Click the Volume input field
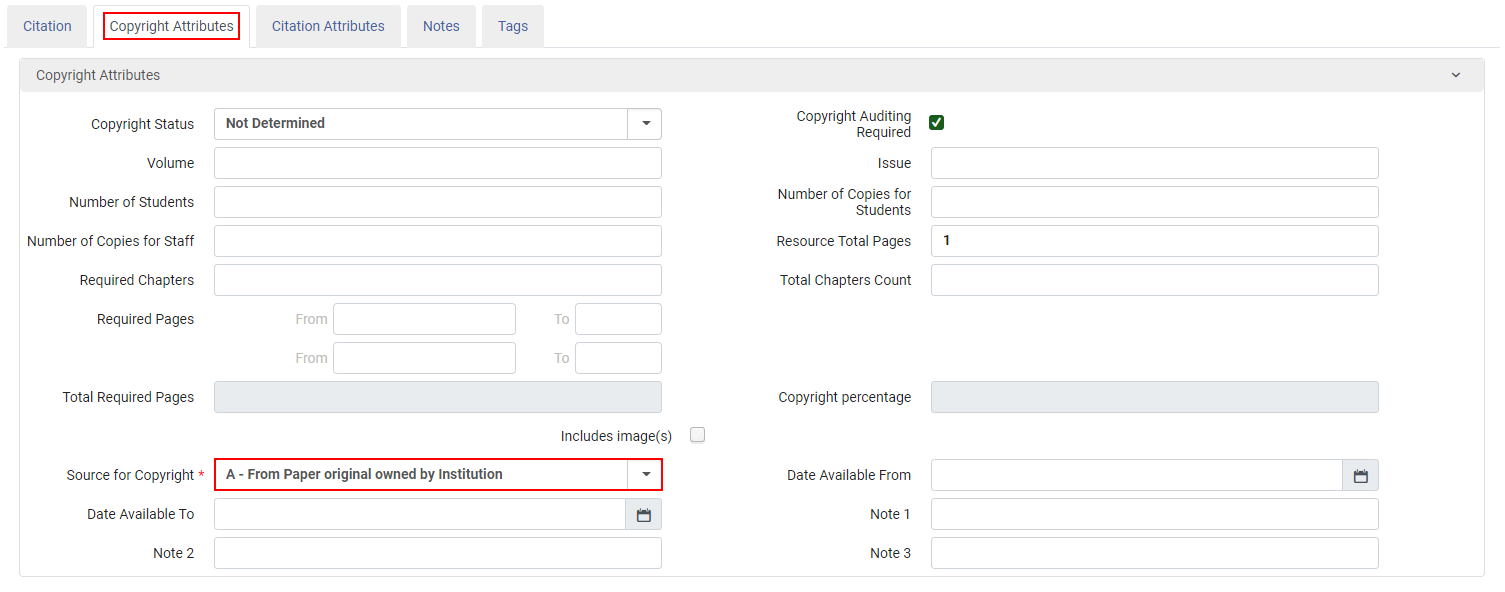Screen dimensions: 1505x592 pyautogui.click(x=438, y=163)
